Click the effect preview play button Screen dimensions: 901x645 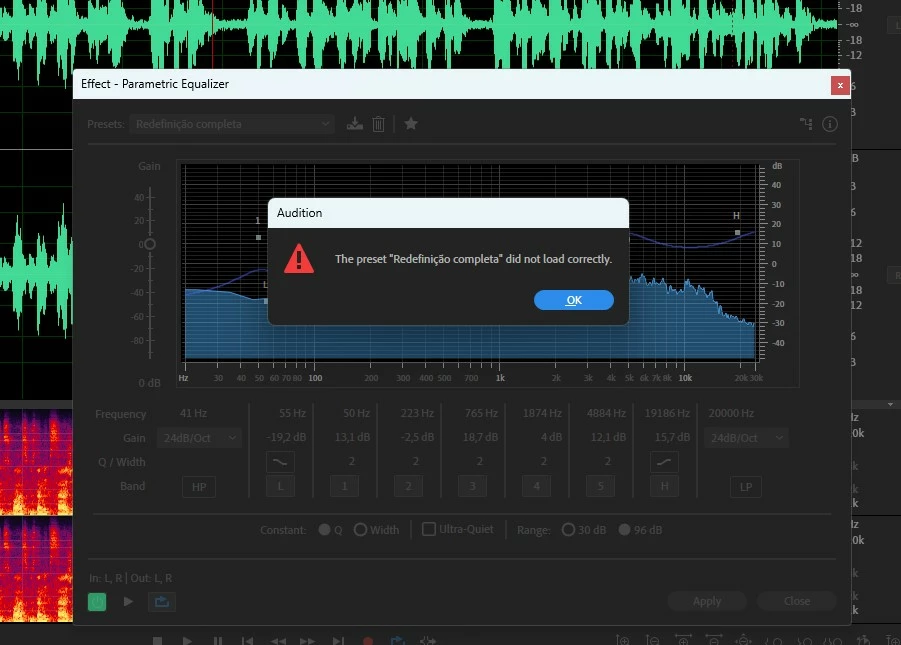point(128,601)
